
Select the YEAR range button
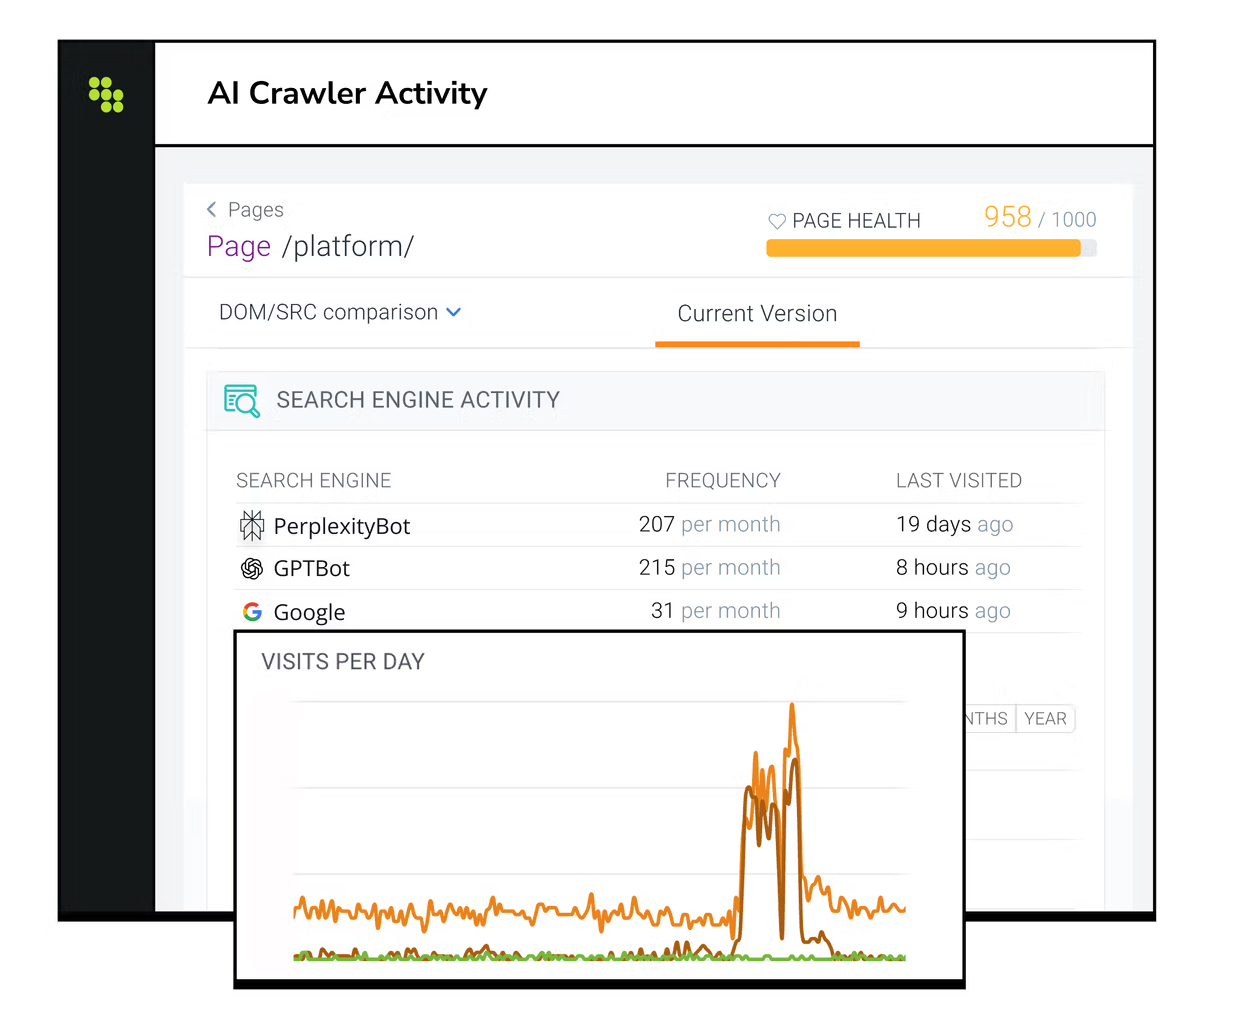1045,719
